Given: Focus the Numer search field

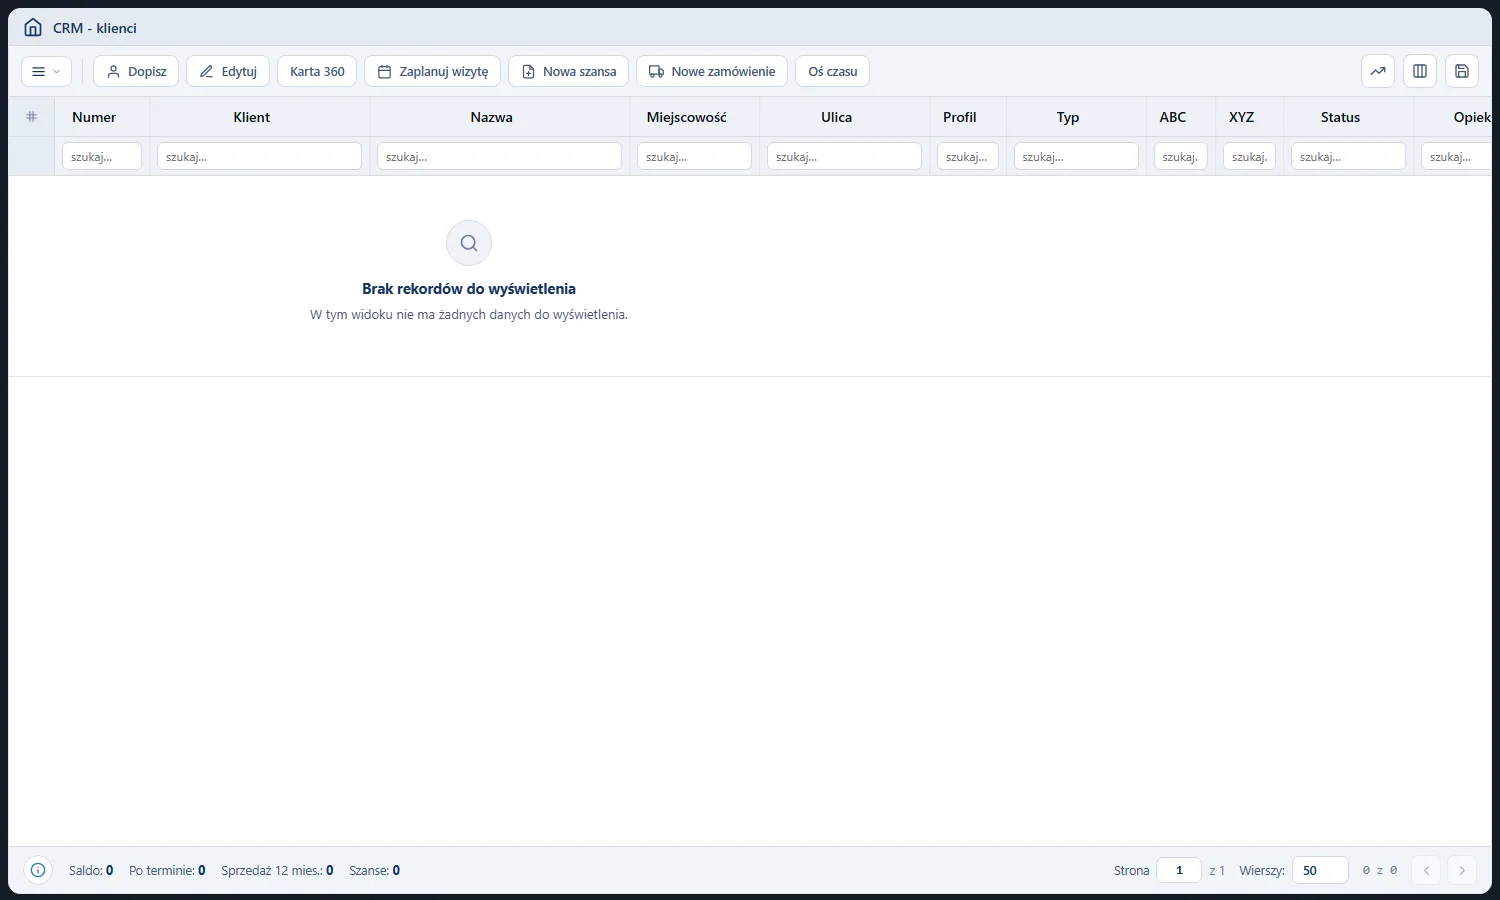Looking at the screenshot, I should [102, 156].
